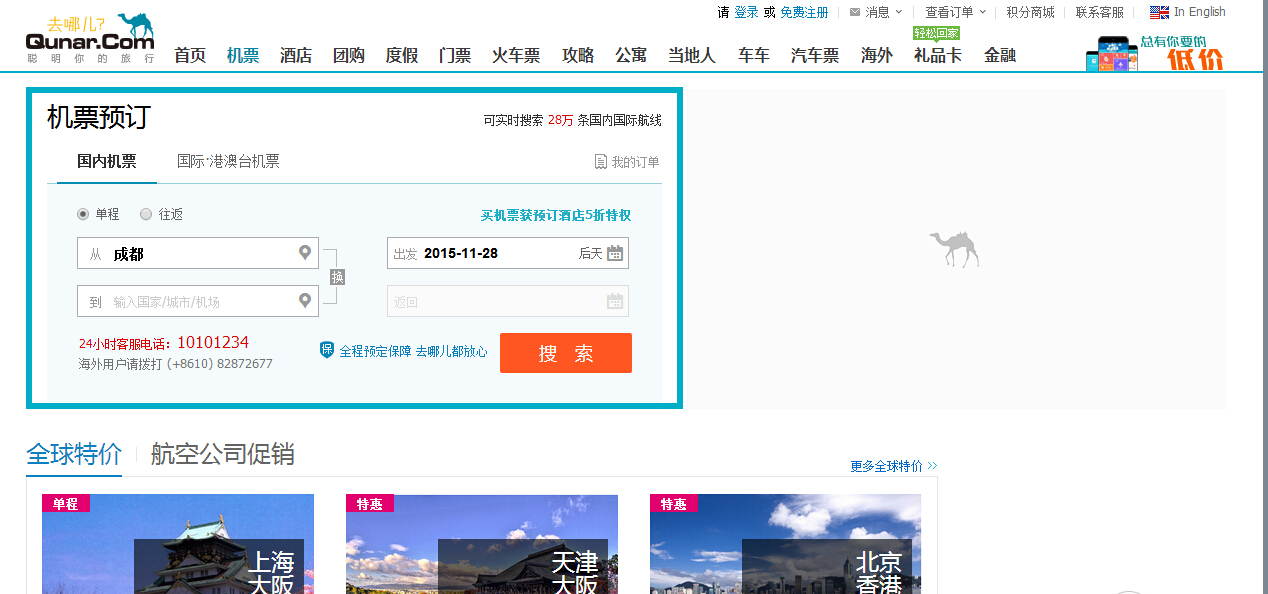The height and width of the screenshot is (594, 1268).
Task: Open the departure date calendar icon
Action: pos(615,253)
